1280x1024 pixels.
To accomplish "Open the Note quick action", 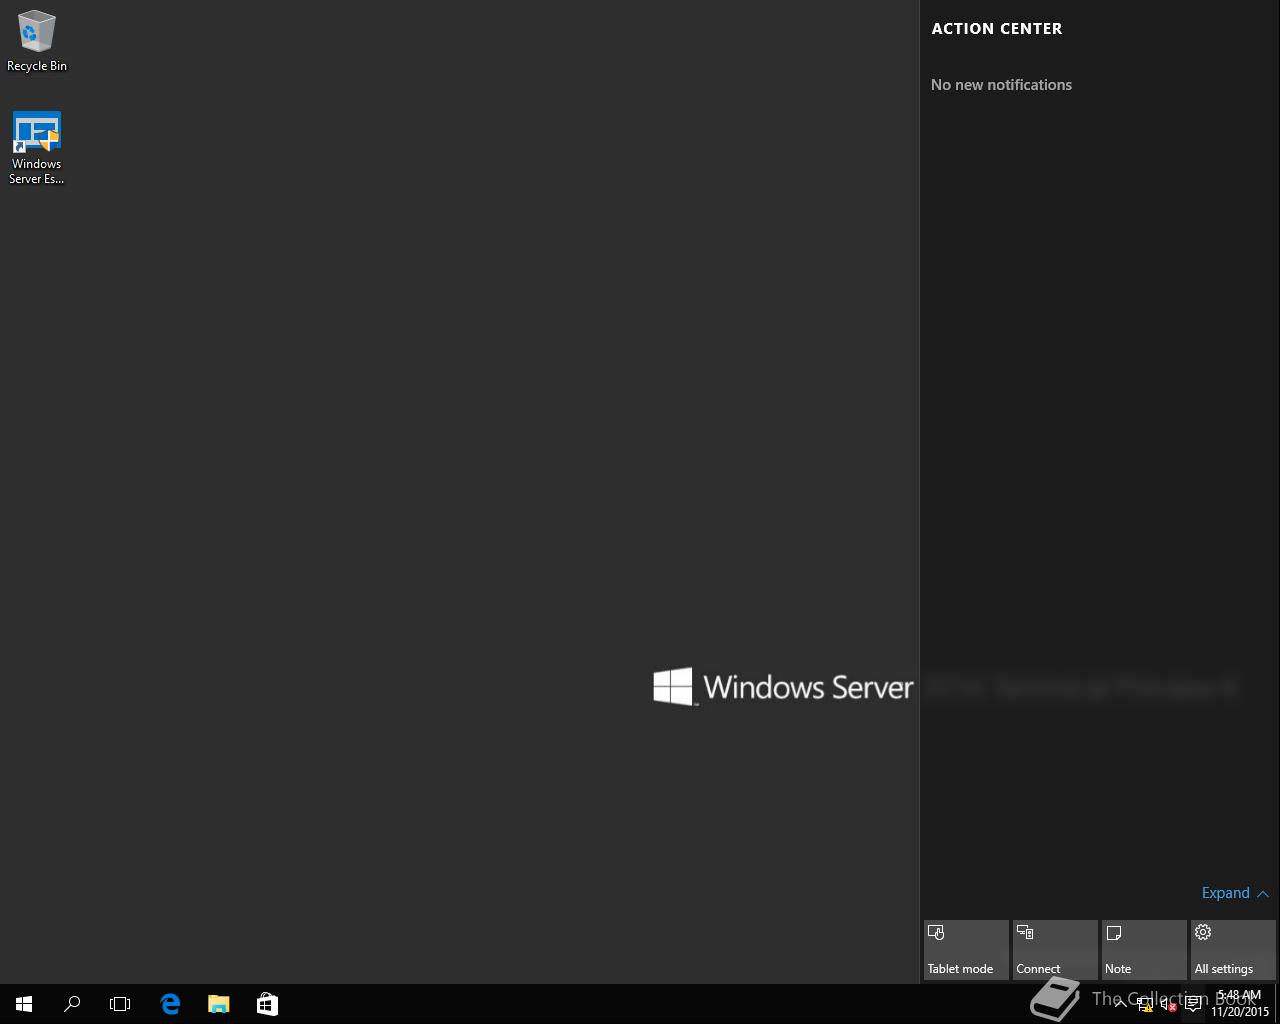I will [x=1144, y=950].
